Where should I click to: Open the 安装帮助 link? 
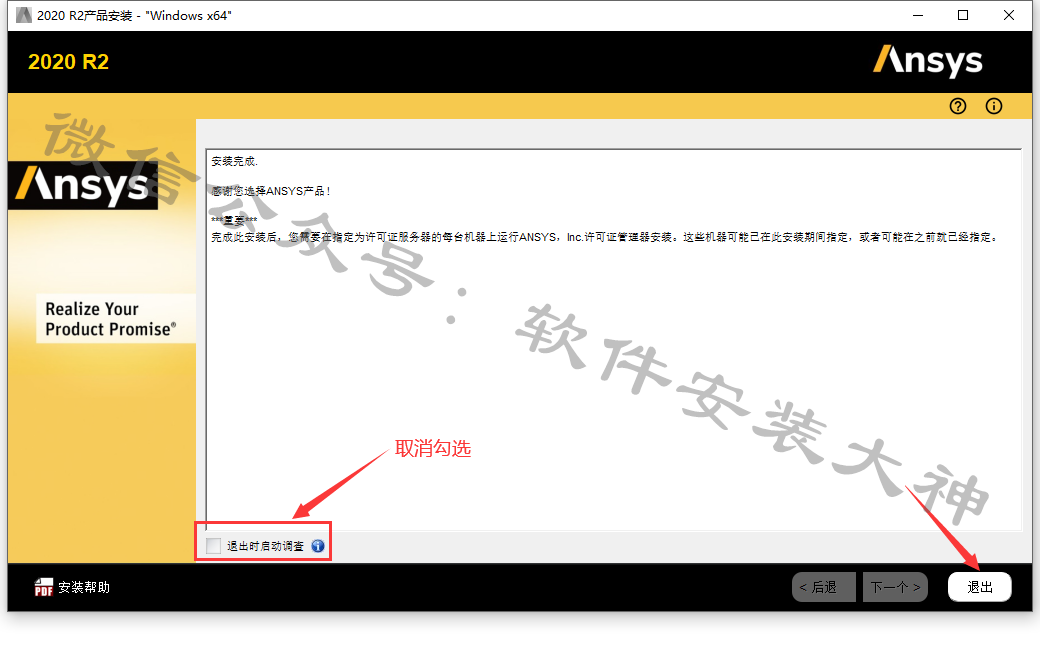[x=84, y=587]
